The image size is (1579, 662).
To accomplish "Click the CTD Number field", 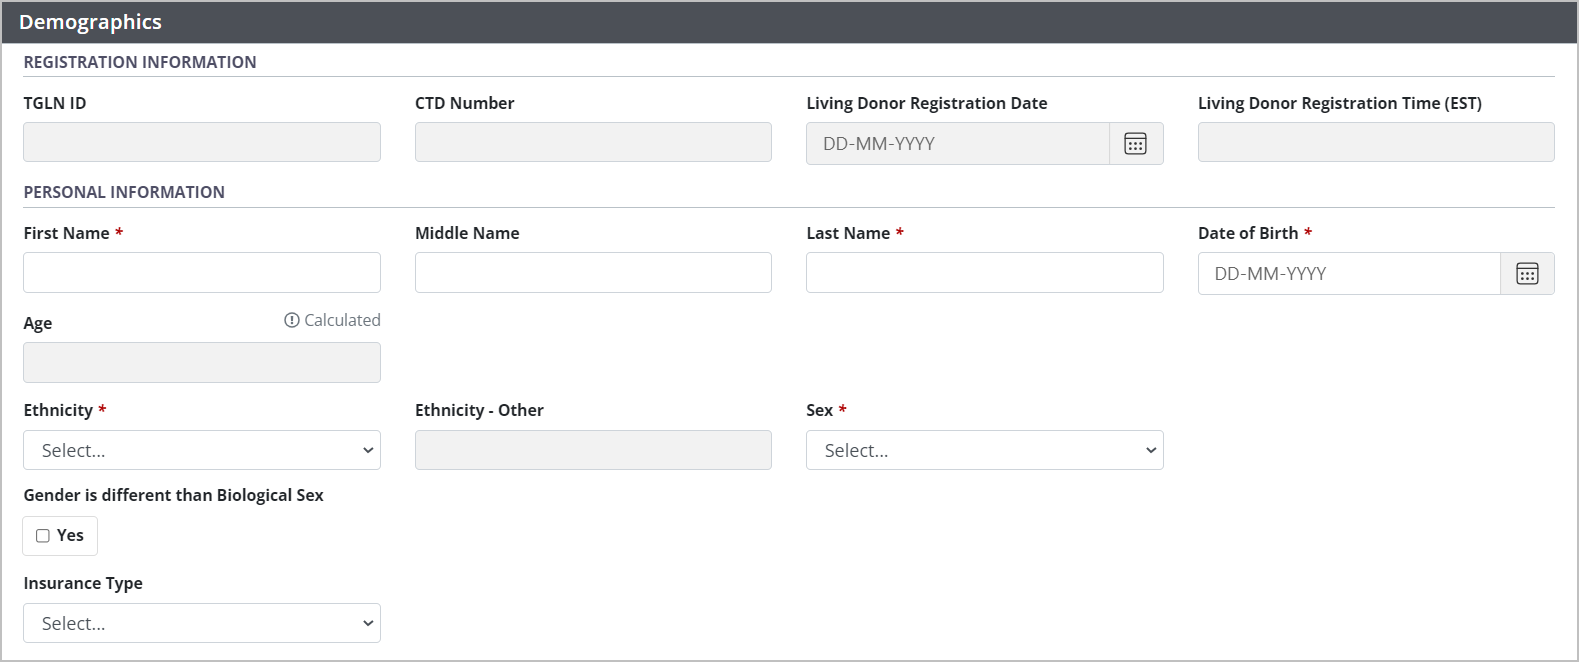I will pos(593,142).
